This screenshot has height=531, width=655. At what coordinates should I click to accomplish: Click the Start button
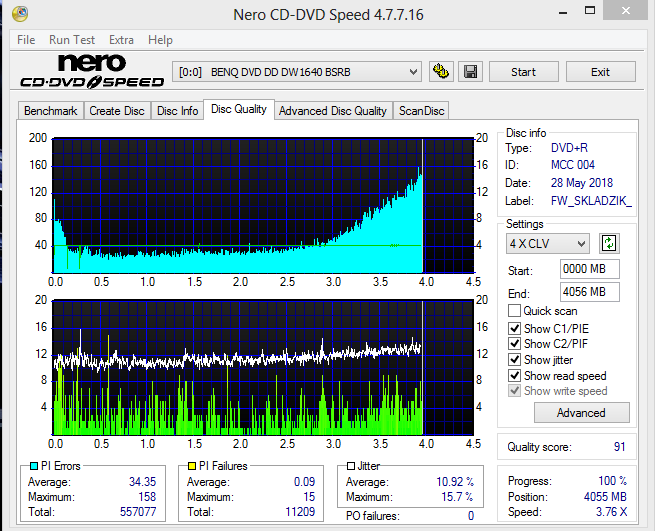click(x=523, y=72)
